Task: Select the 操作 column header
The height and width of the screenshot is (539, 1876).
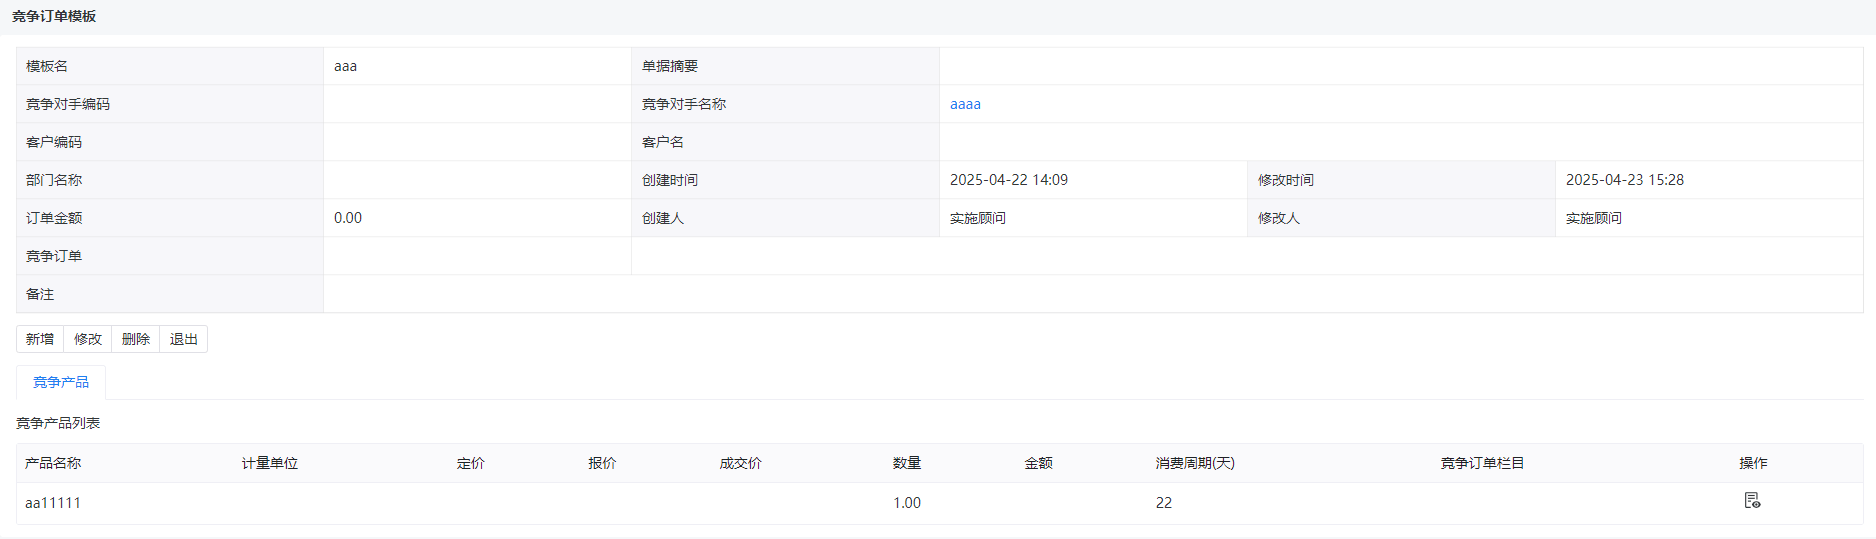Action: pyautogui.click(x=1753, y=463)
